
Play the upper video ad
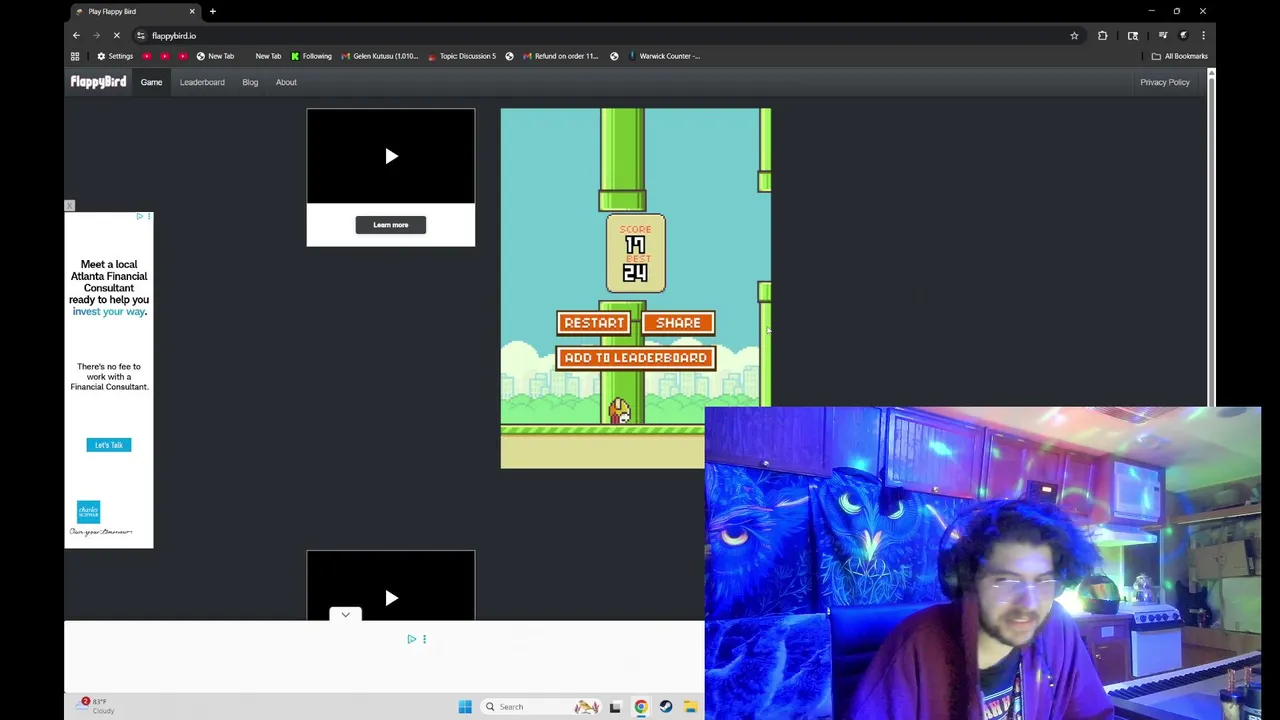[x=391, y=156]
